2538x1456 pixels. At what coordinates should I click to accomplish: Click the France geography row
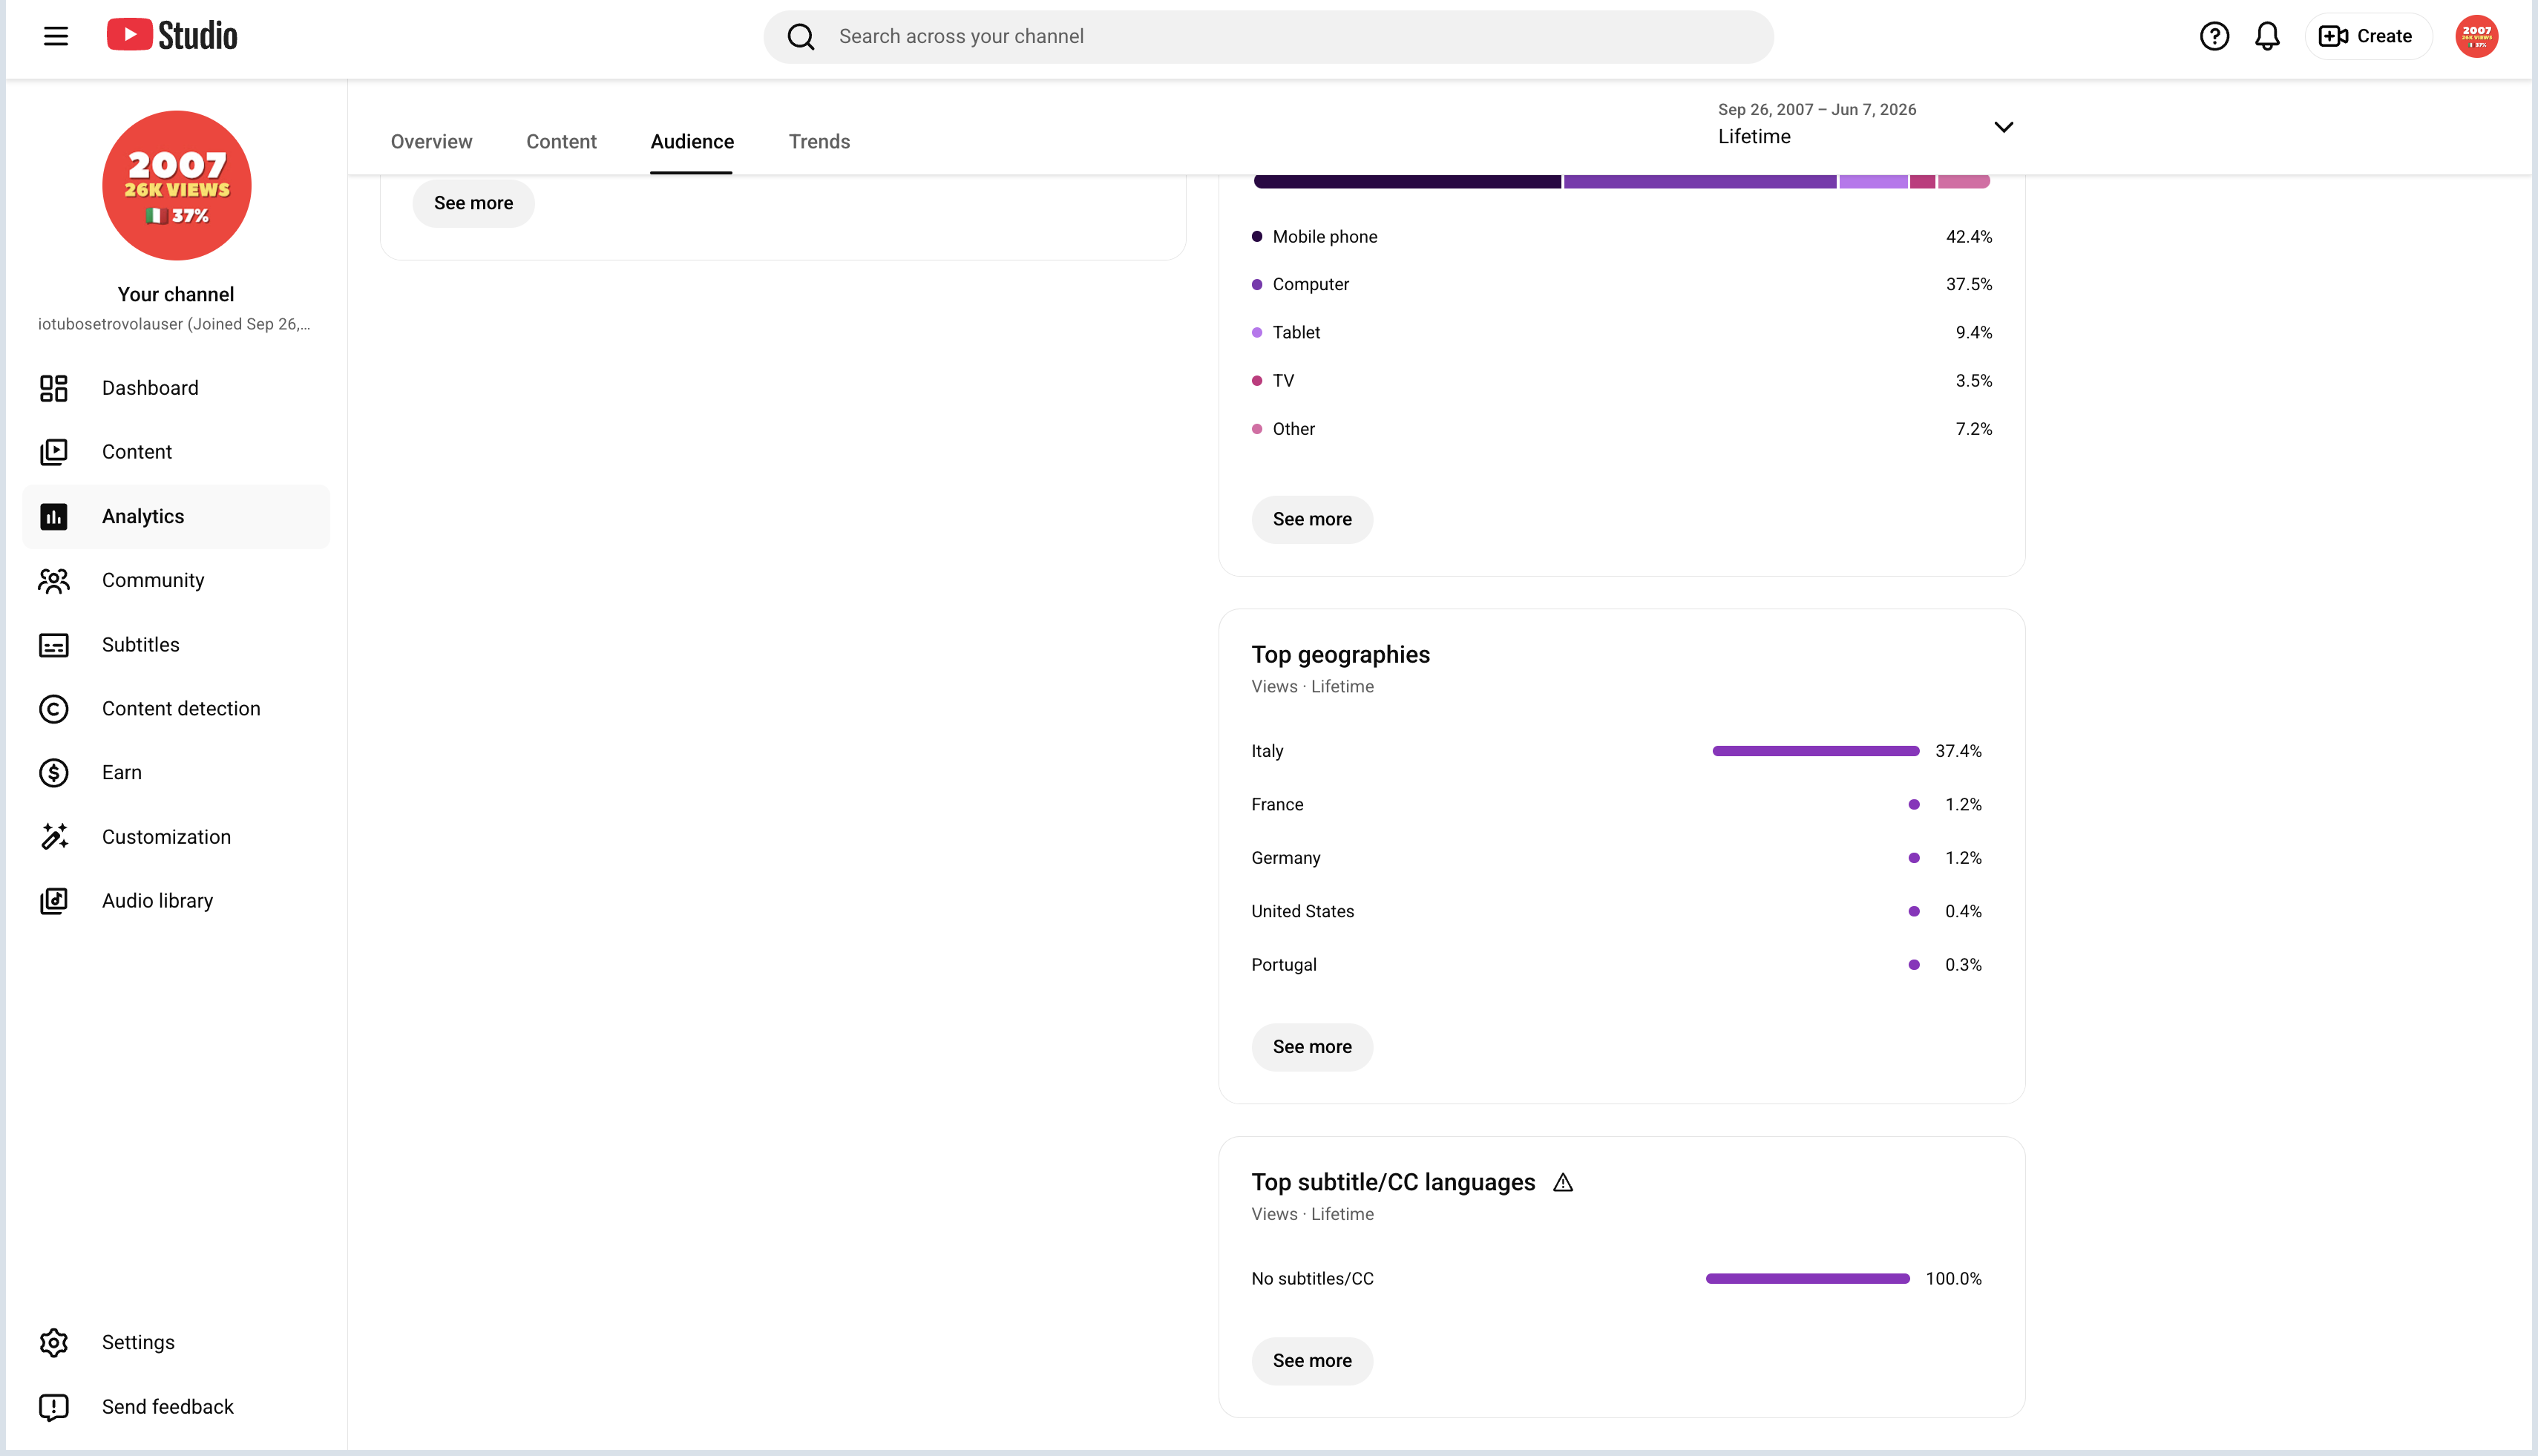[x=1616, y=805]
